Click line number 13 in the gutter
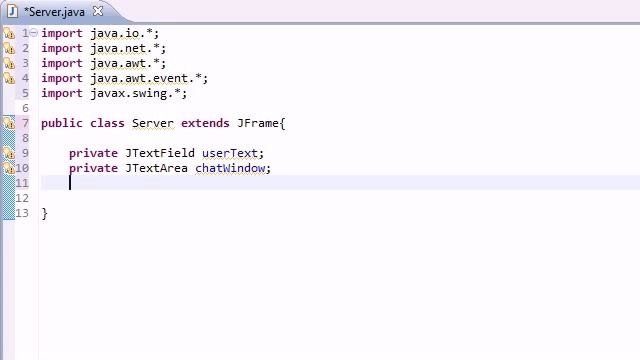 point(22,213)
